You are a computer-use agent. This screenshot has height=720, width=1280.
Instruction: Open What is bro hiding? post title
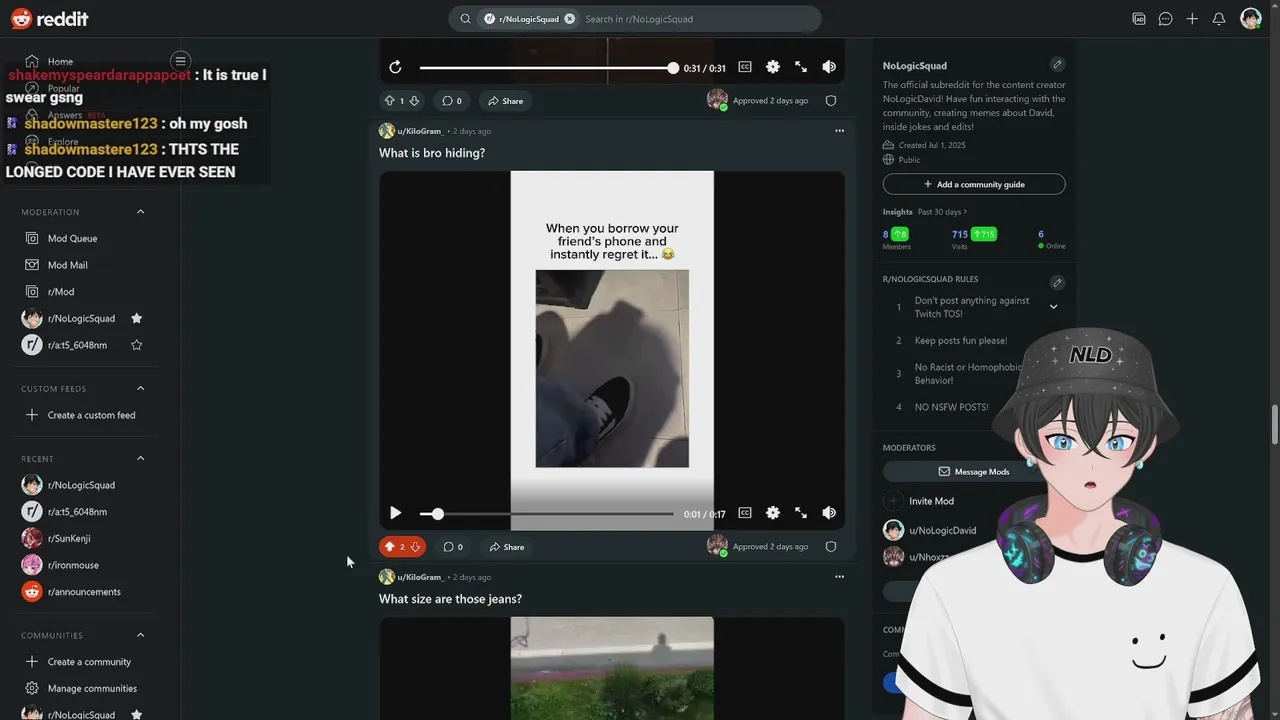coord(432,153)
